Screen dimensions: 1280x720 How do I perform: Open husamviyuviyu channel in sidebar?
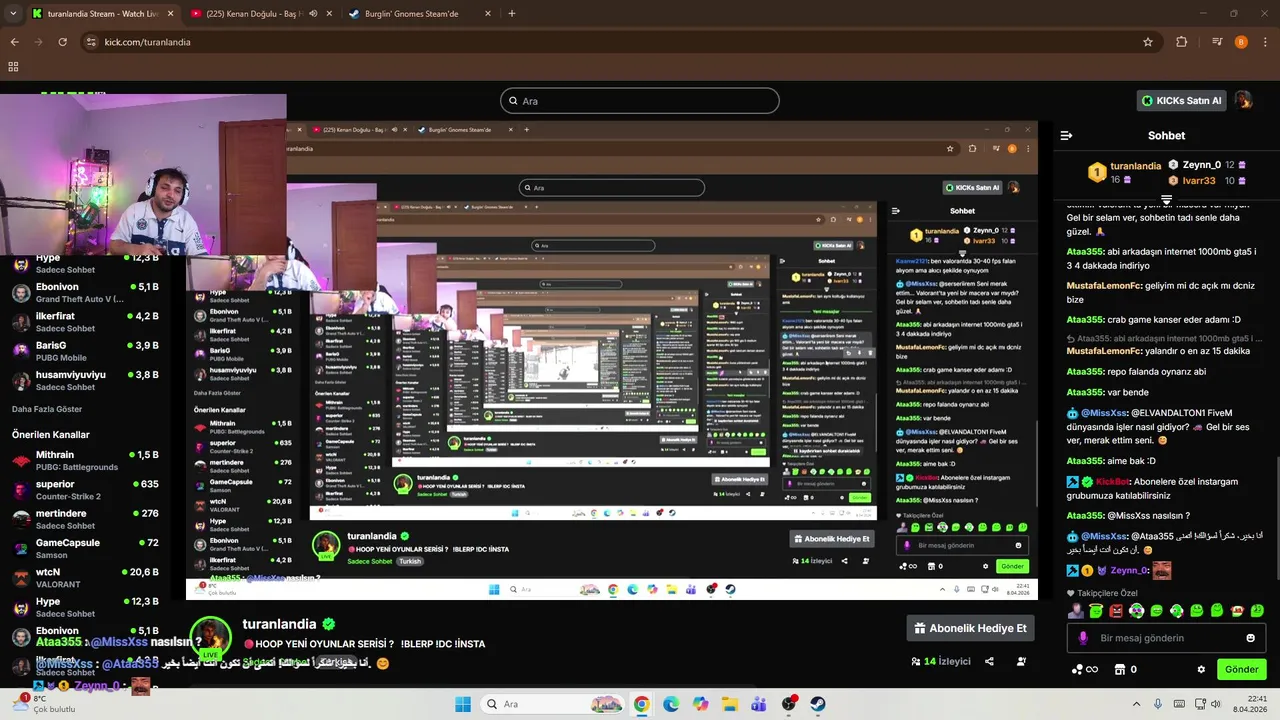(85, 380)
